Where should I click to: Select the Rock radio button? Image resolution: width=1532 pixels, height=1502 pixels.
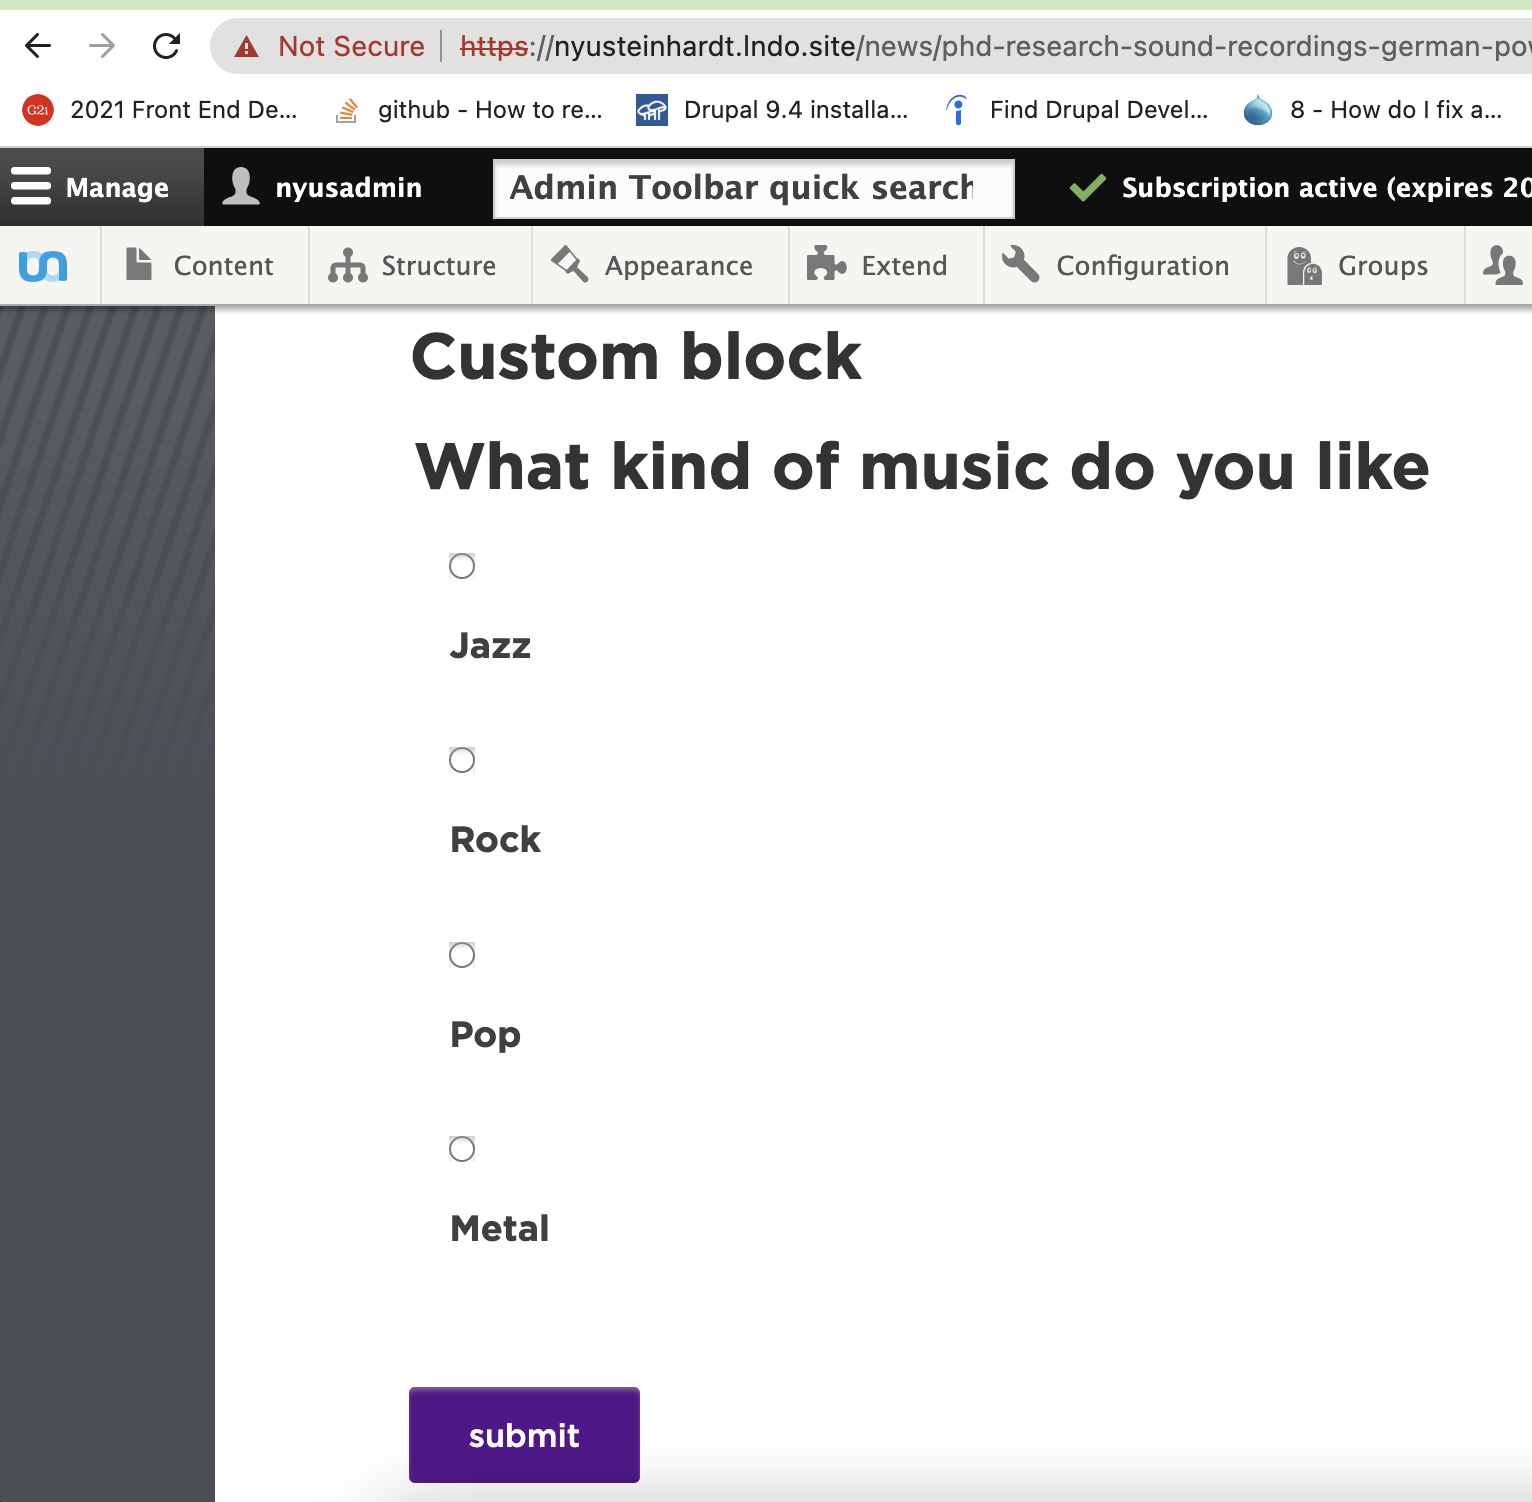click(462, 759)
